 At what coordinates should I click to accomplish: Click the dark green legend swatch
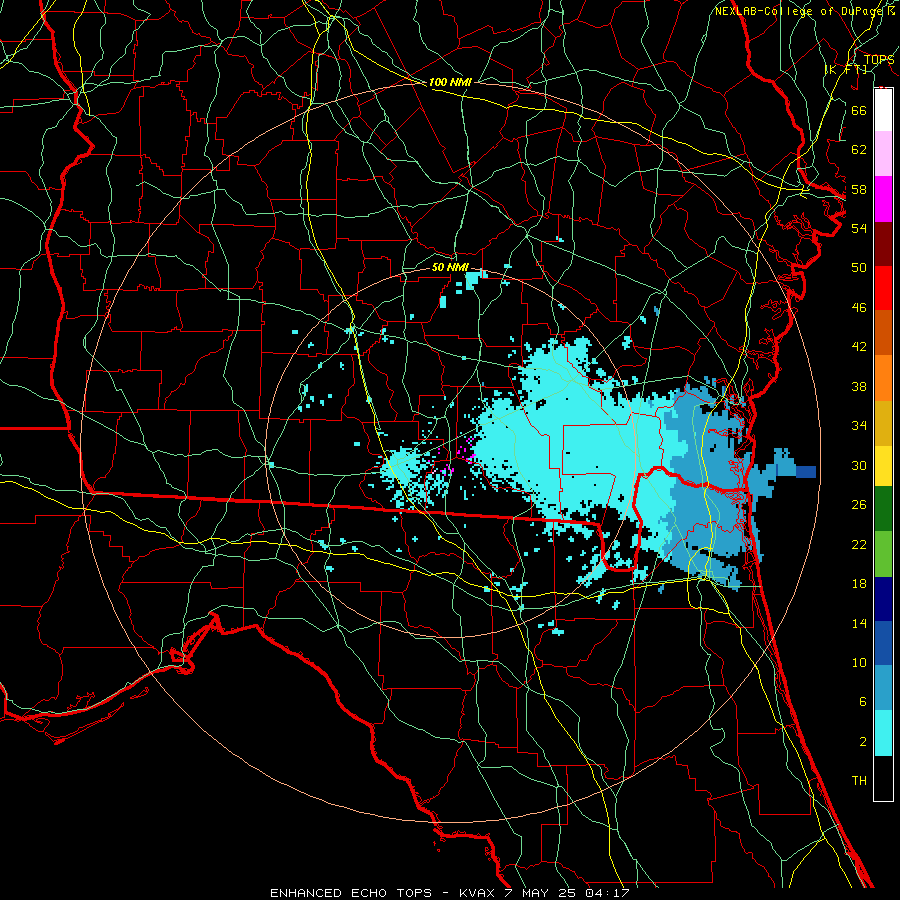pos(883,509)
